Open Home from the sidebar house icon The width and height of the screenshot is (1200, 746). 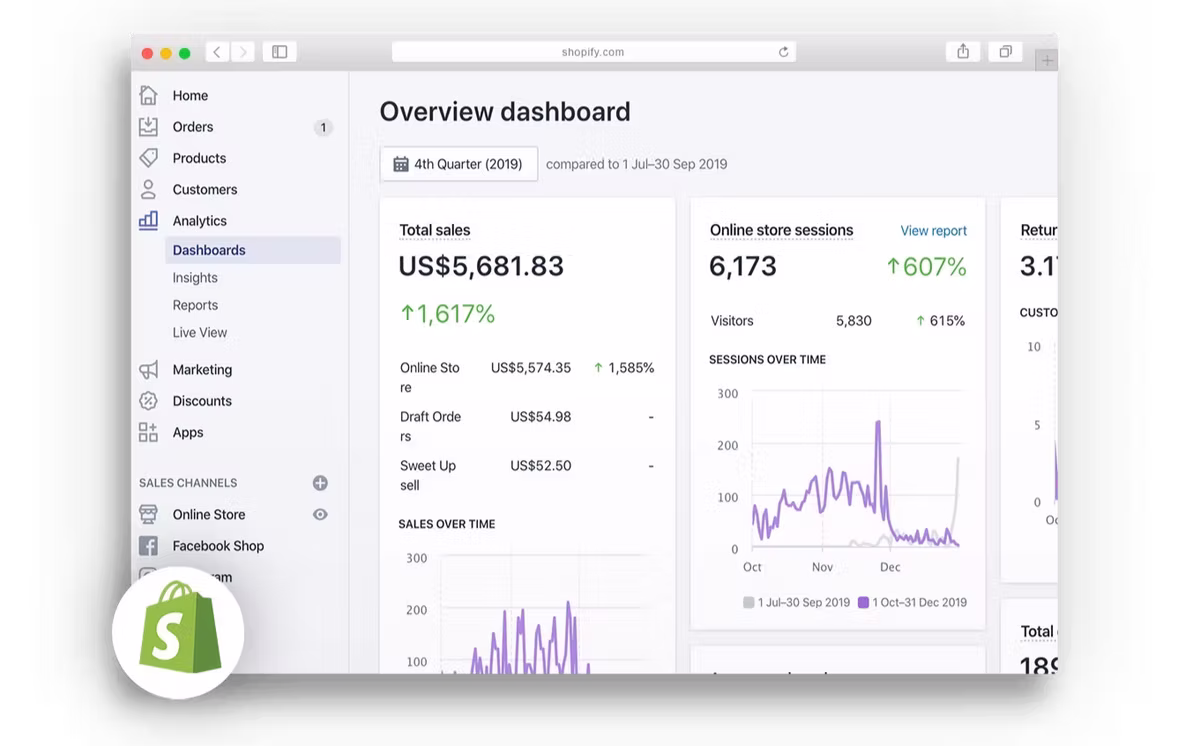click(x=148, y=95)
